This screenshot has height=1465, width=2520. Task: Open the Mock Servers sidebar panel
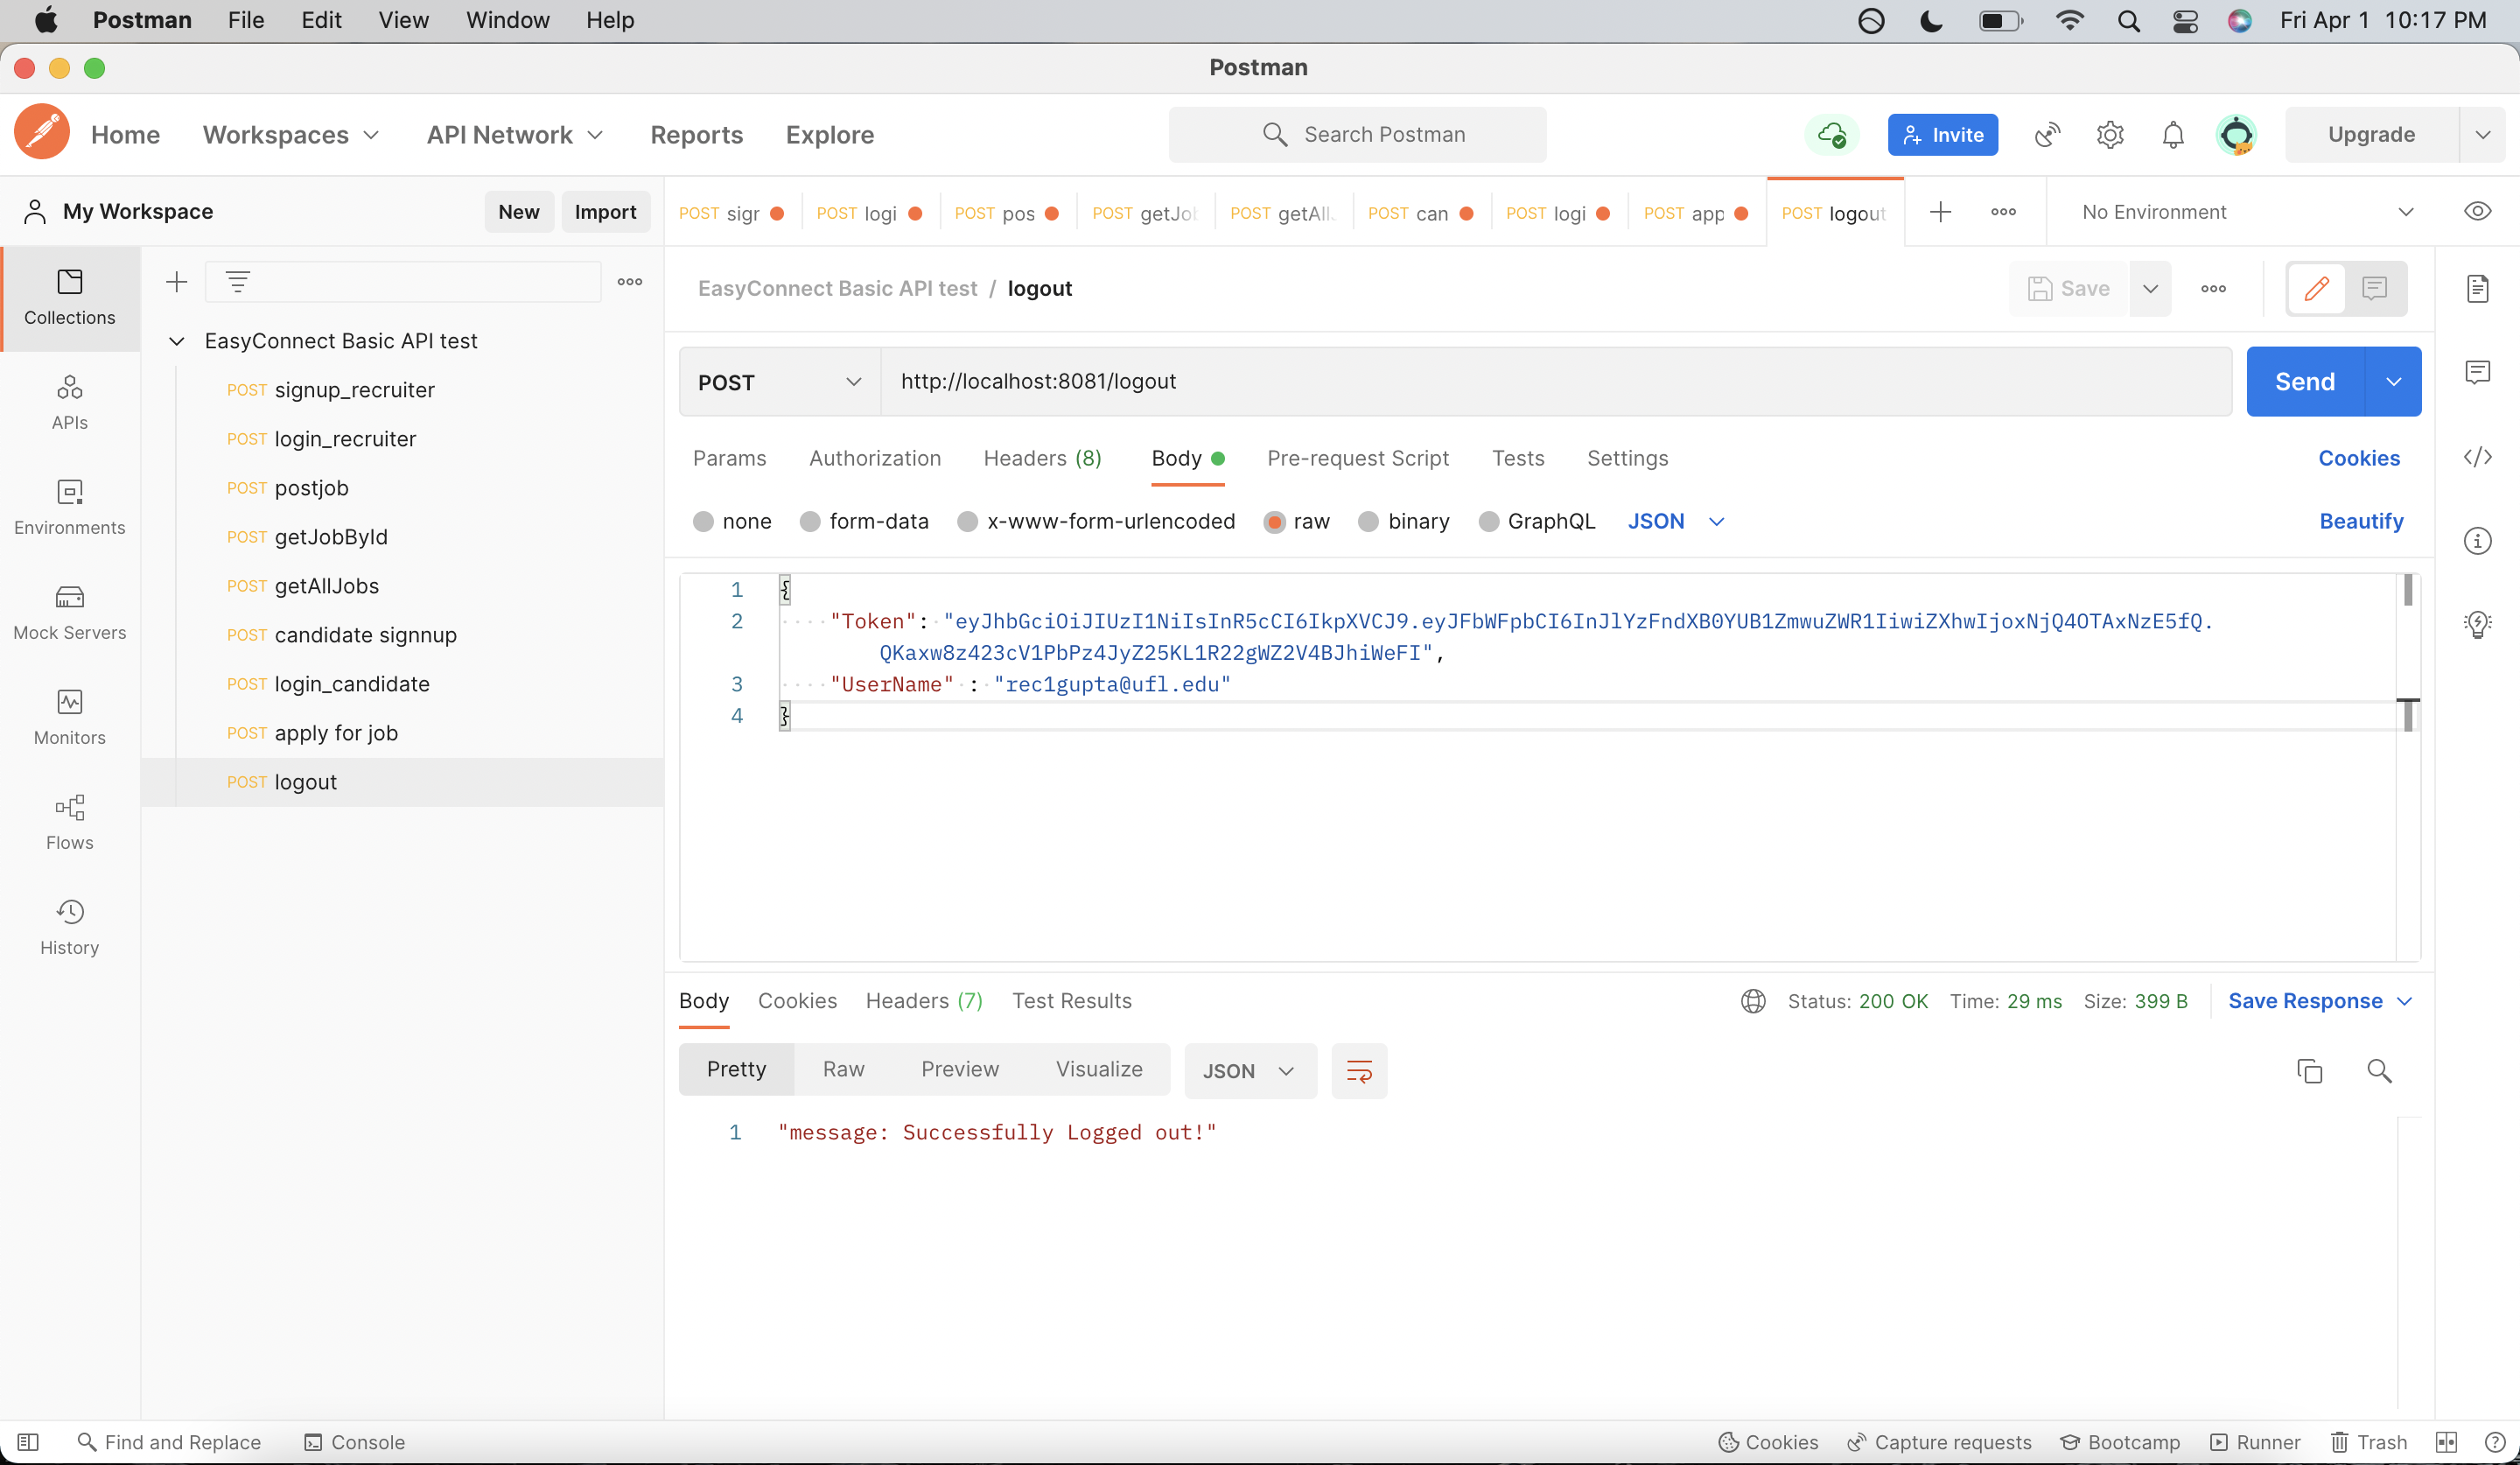69,612
